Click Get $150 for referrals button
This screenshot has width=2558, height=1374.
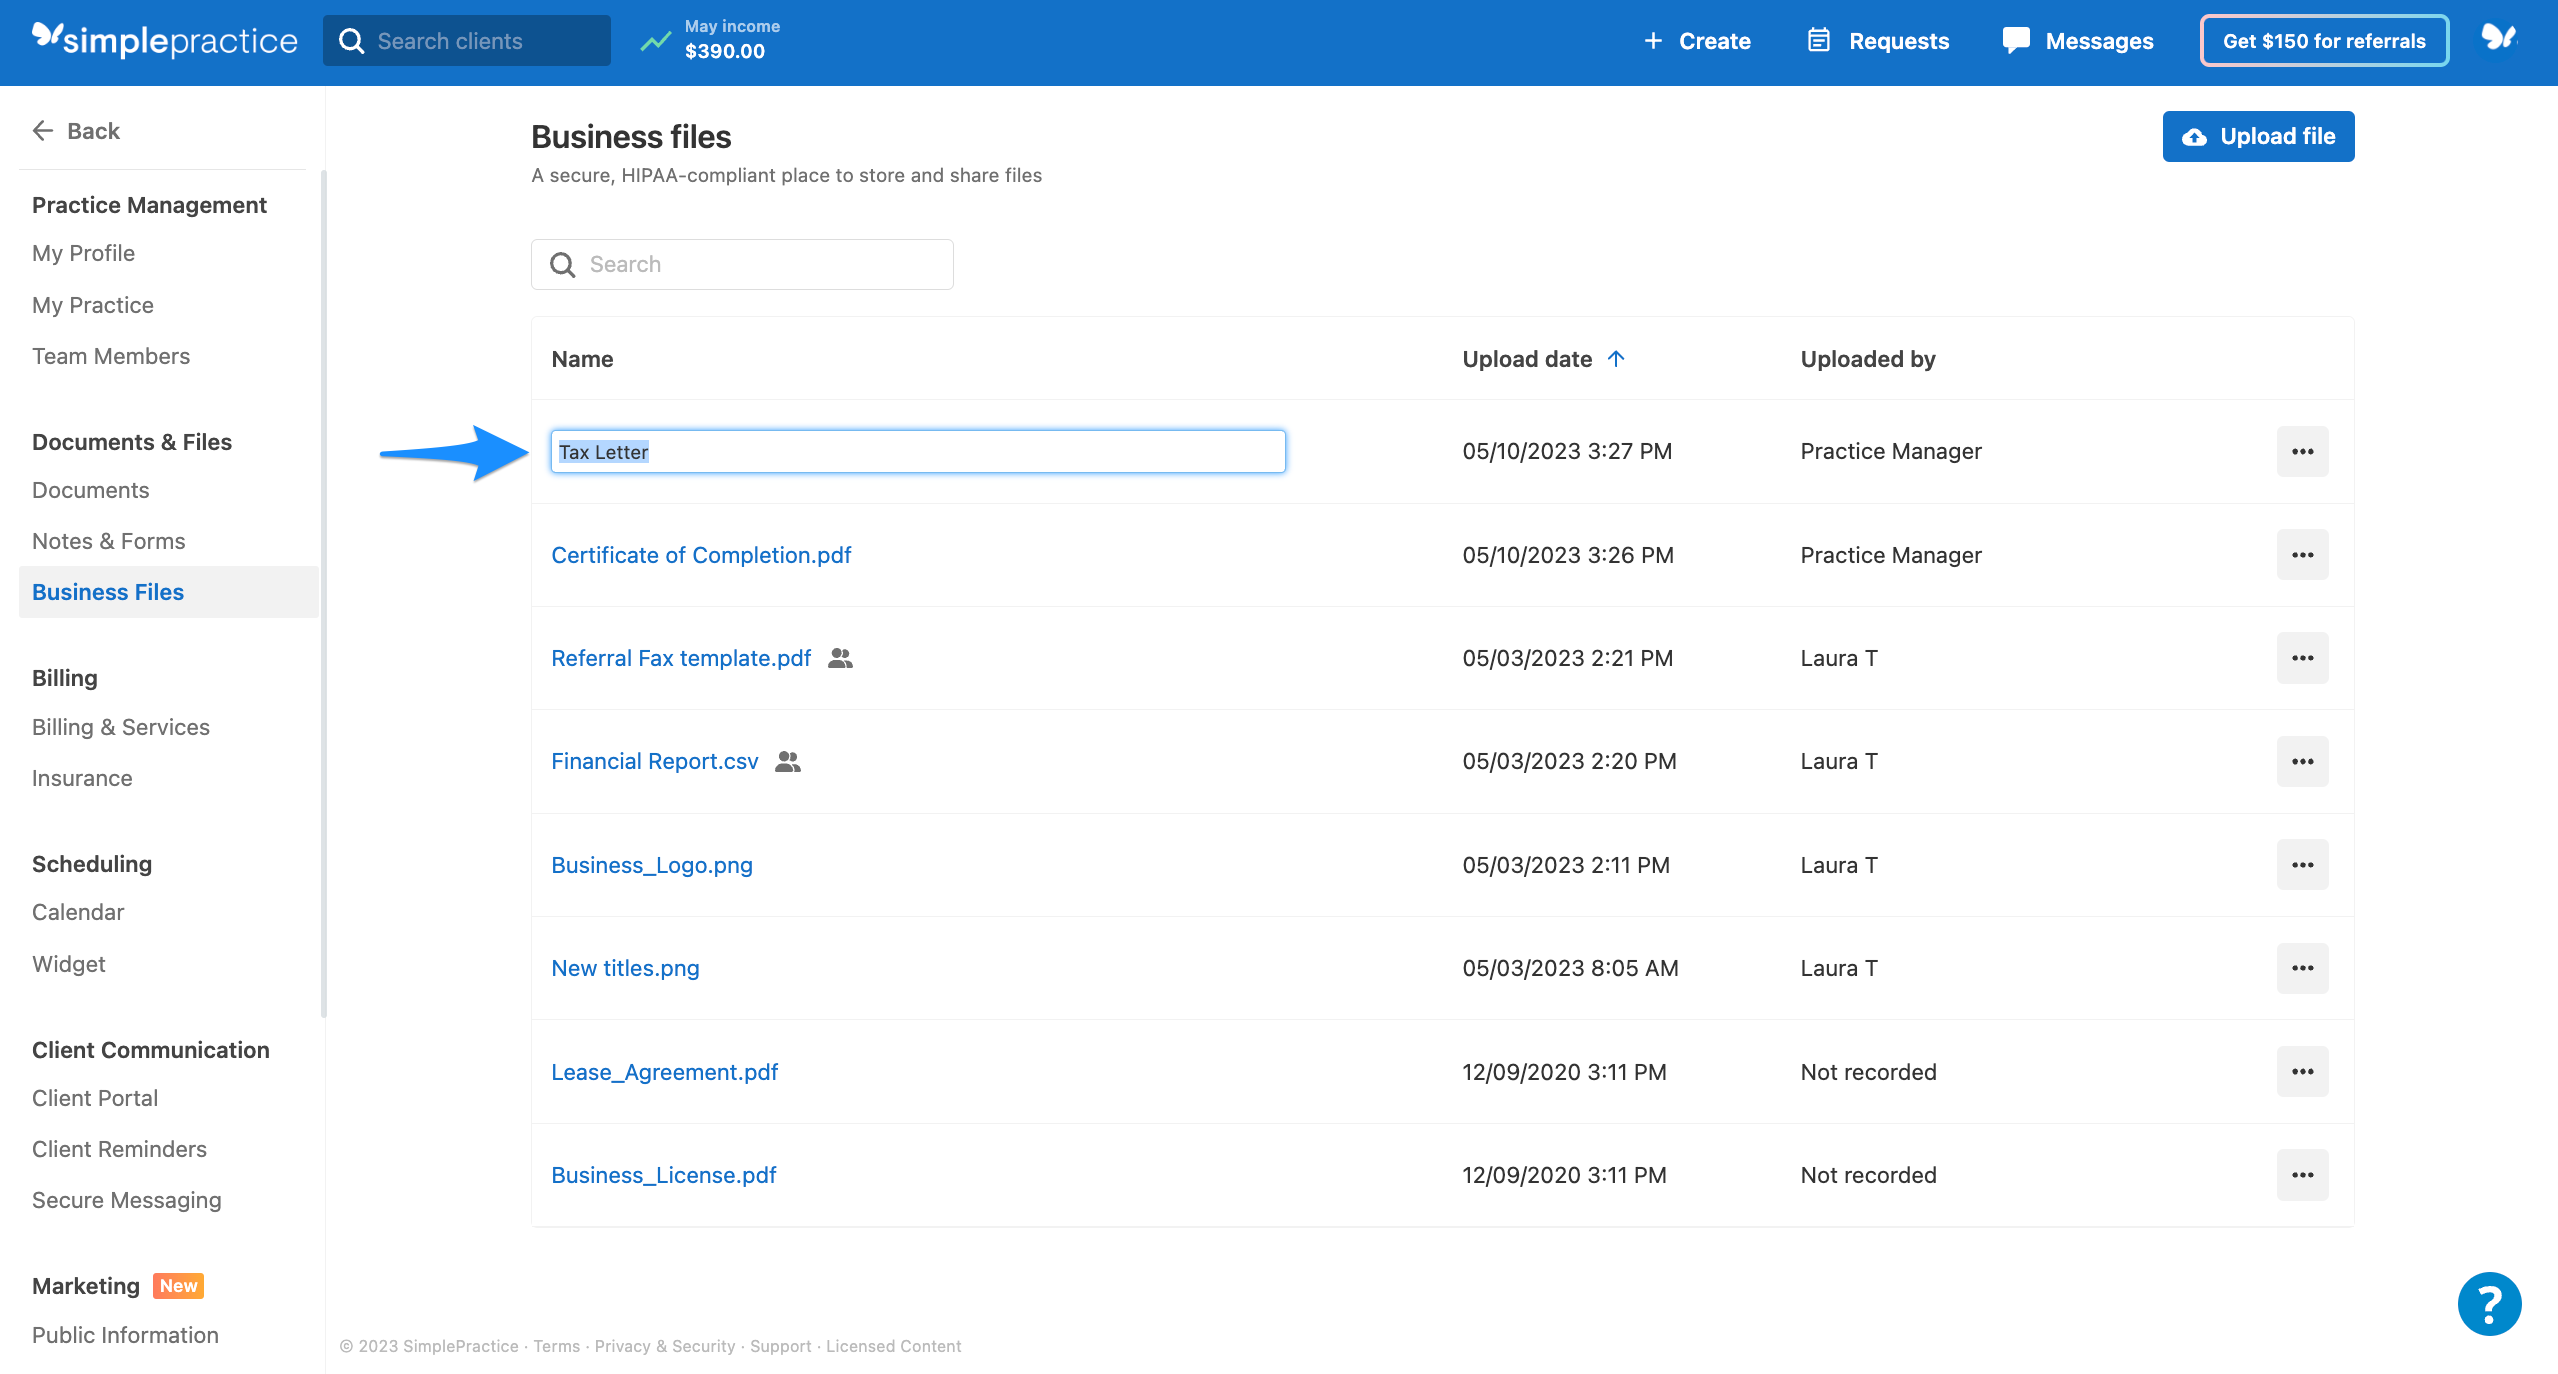(x=2324, y=41)
